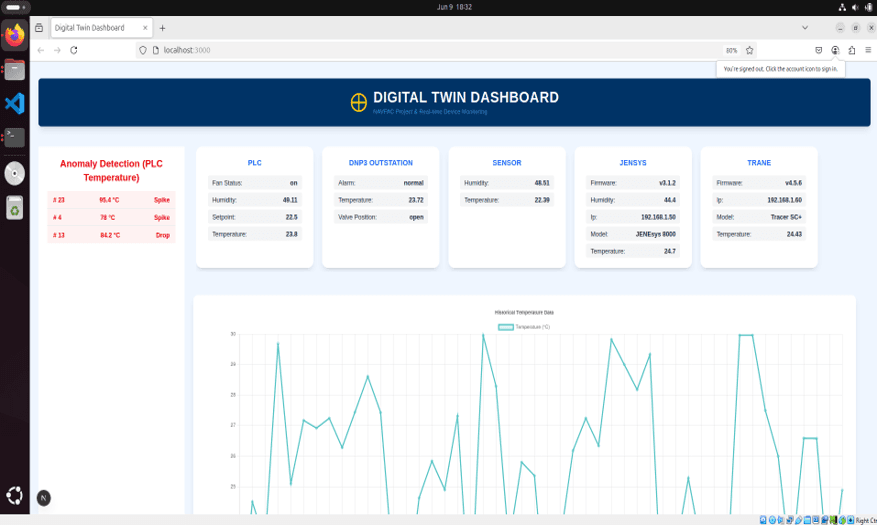The width and height of the screenshot is (877, 525).
Task: Click the TRANE Temperature value 24.43
Action: (x=794, y=234)
